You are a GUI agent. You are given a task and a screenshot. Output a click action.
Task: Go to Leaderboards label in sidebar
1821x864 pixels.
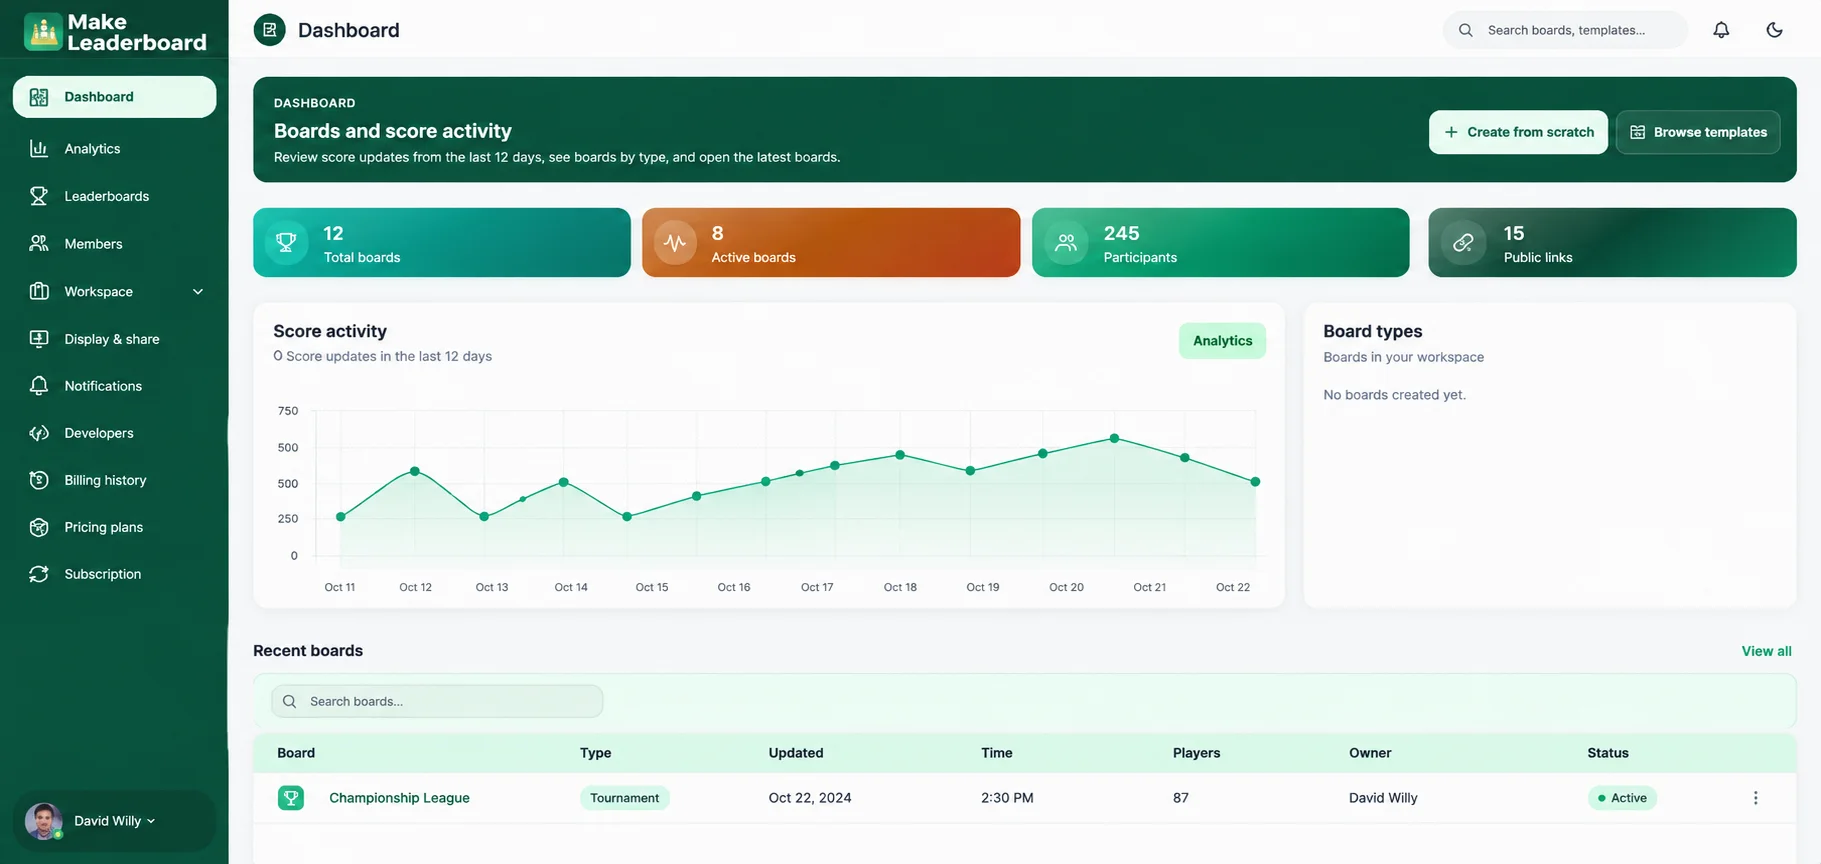coord(107,196)
